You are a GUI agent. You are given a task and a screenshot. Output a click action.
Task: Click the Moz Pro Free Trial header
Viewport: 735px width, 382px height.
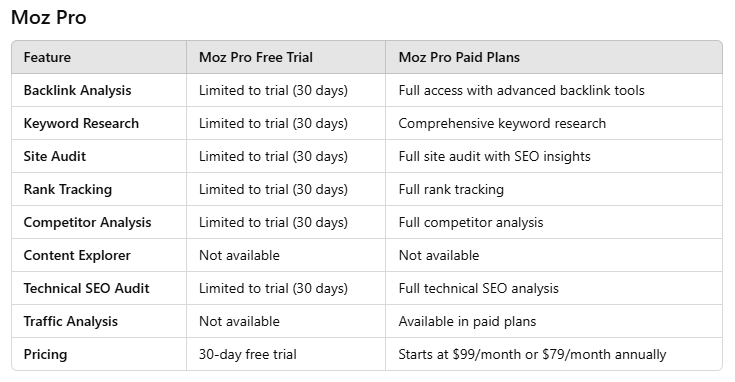point(256,57)
